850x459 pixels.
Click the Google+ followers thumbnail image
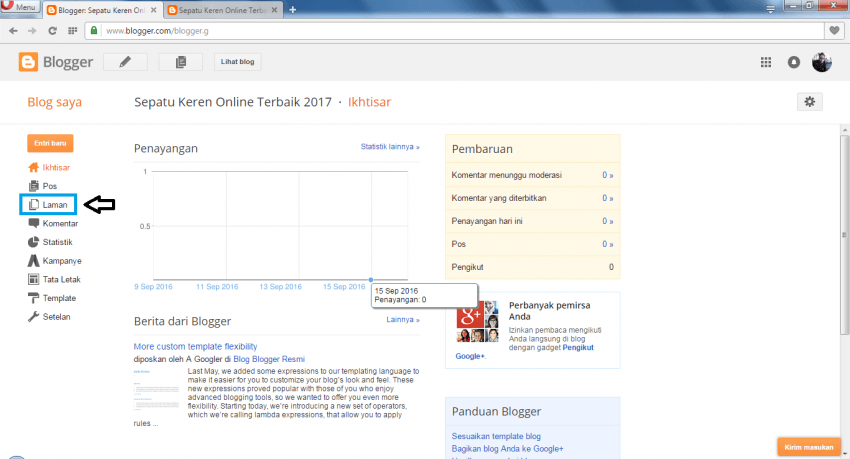coord(477,321)
